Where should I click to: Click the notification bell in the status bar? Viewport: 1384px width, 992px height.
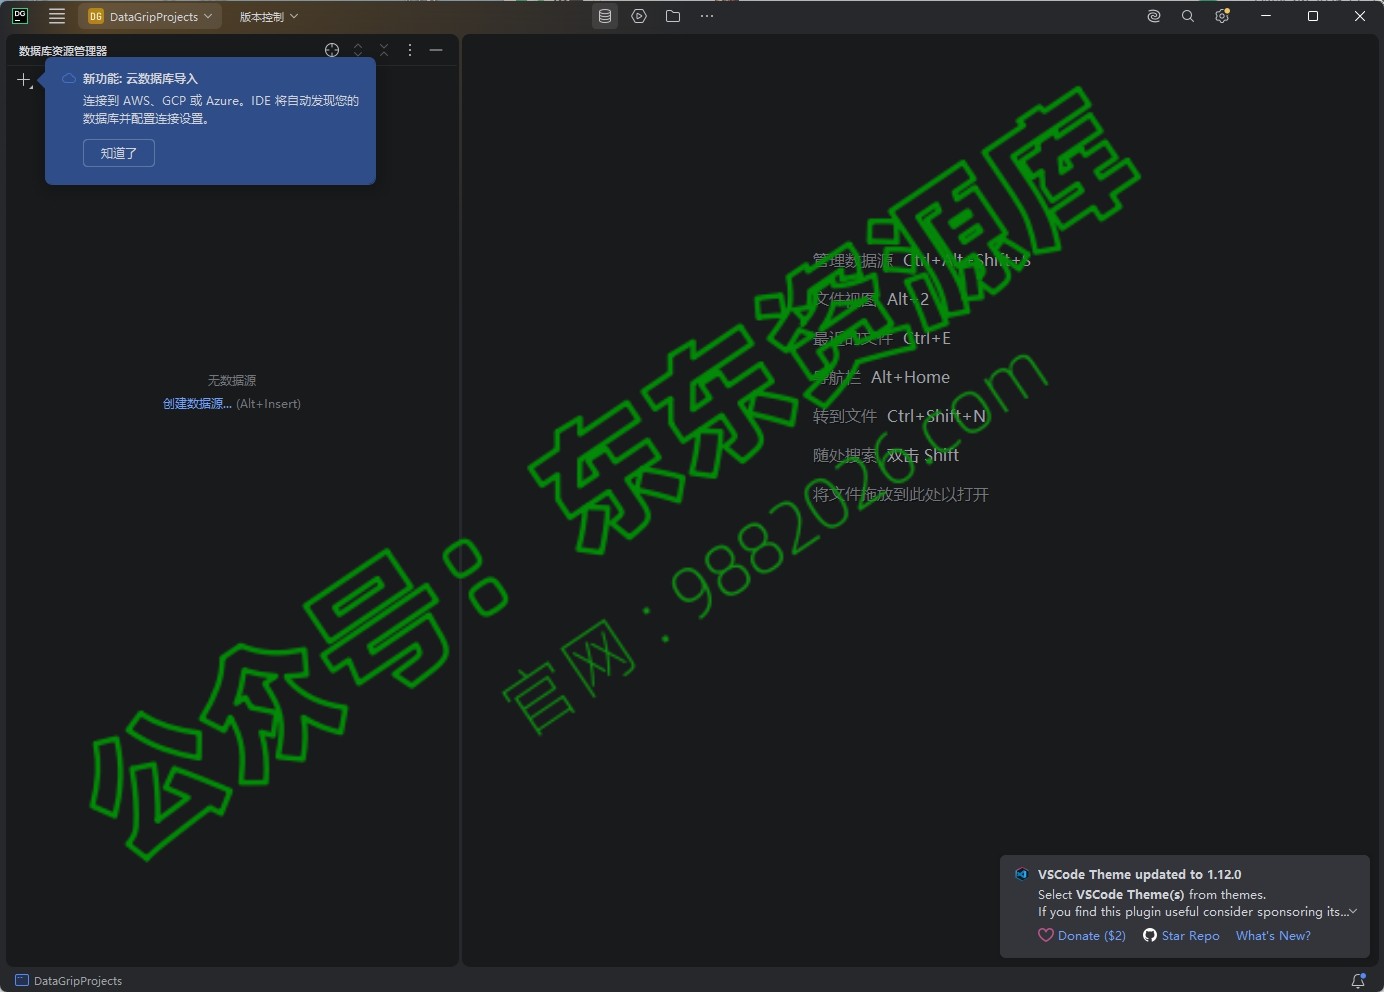click(1358, 980)
